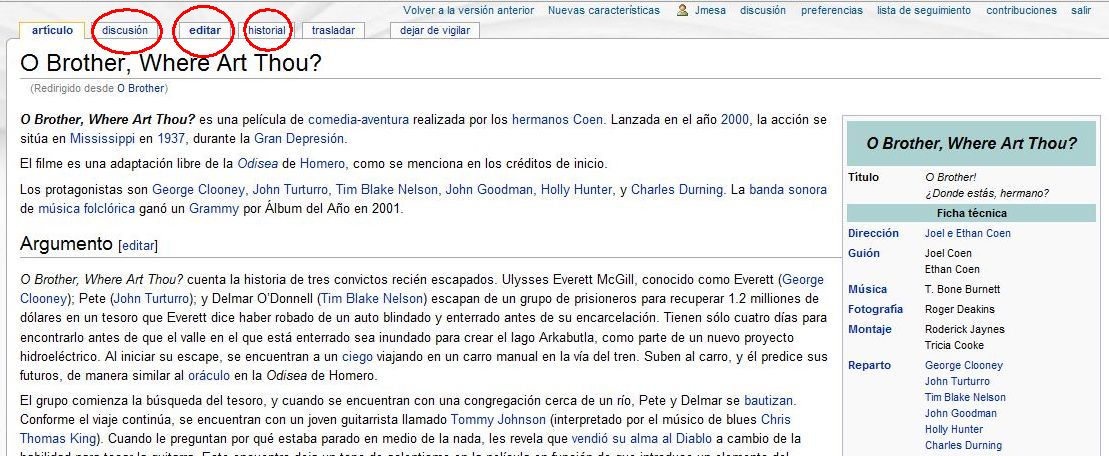This screenshot has width=1109, height=456.
Task: Click Volver a la versión anterior
Action: tap(468, 11)
